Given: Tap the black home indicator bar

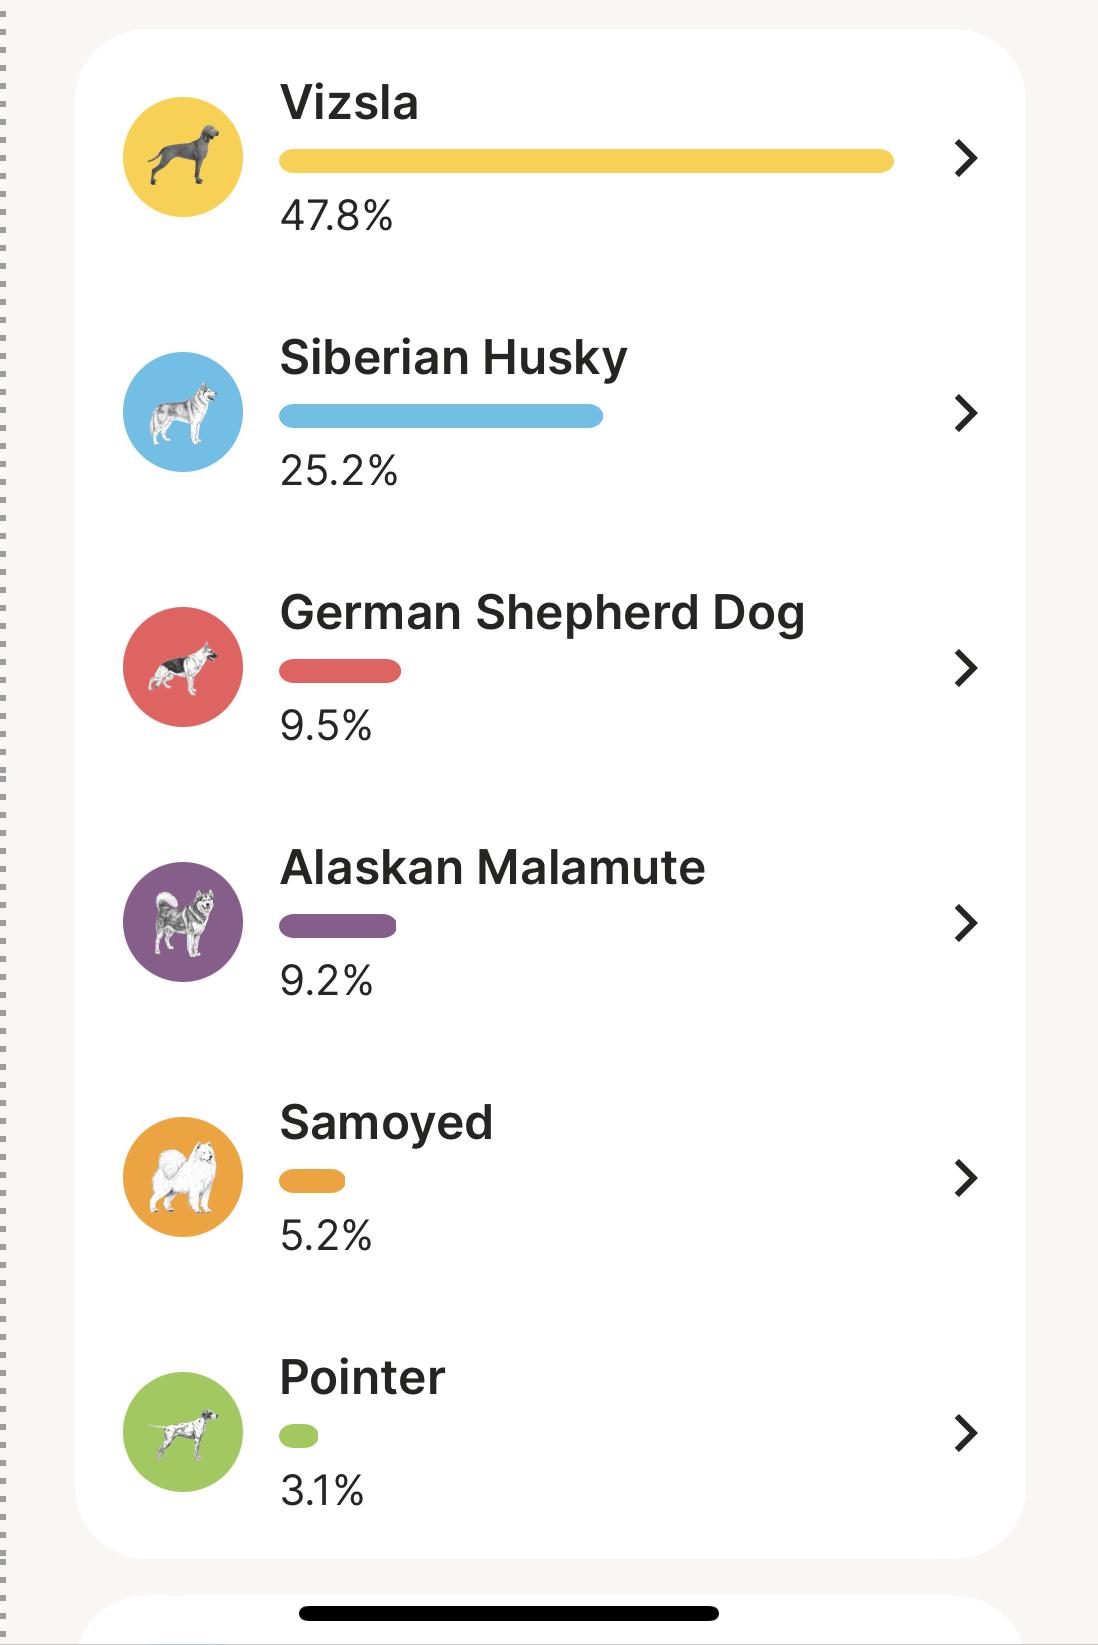Looking at the screenshot, I should [509, 1613].
